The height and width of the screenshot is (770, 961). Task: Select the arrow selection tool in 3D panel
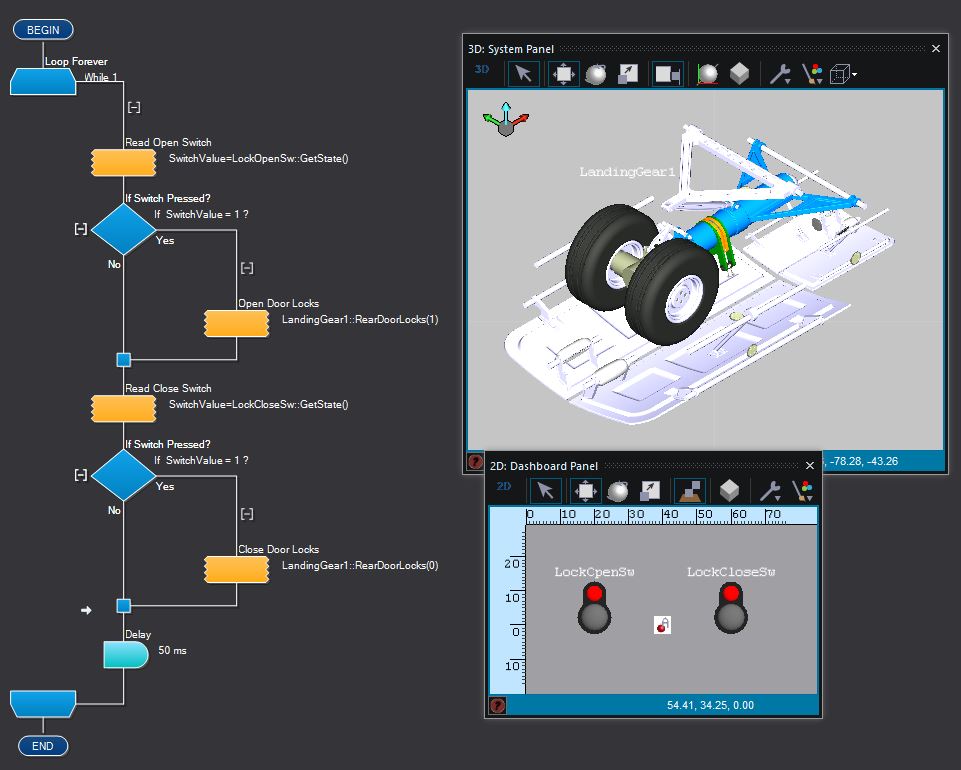pos(524,73)
